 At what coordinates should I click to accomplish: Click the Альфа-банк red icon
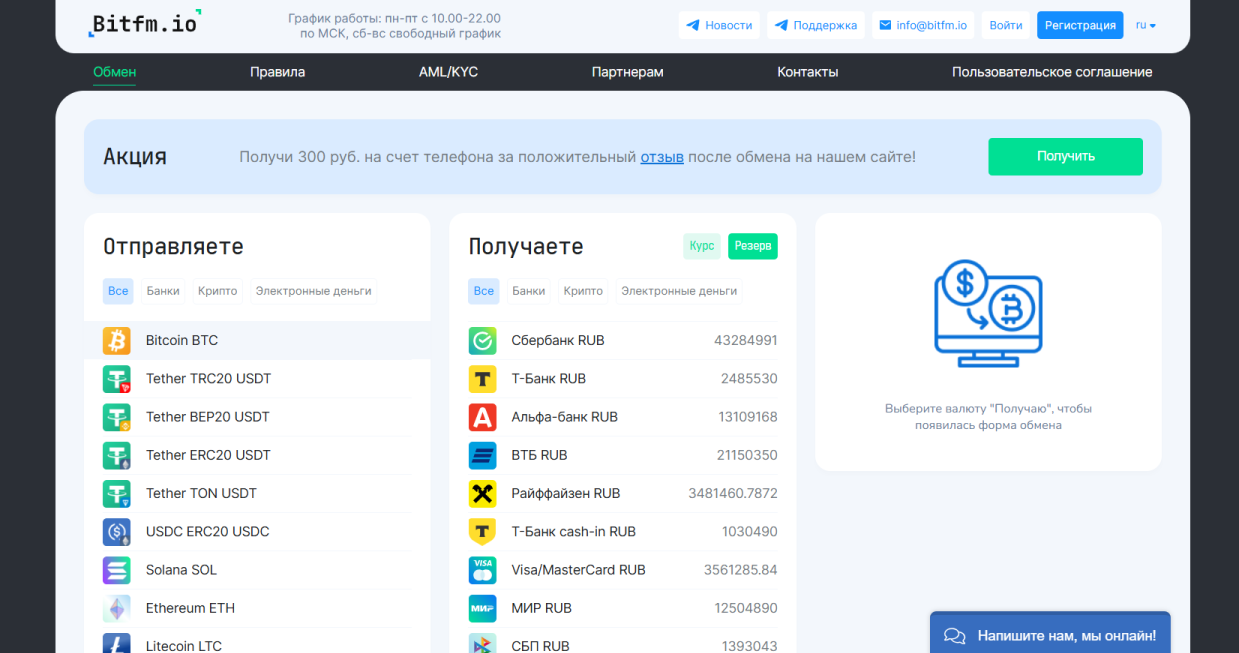click(x=483, y=417)
